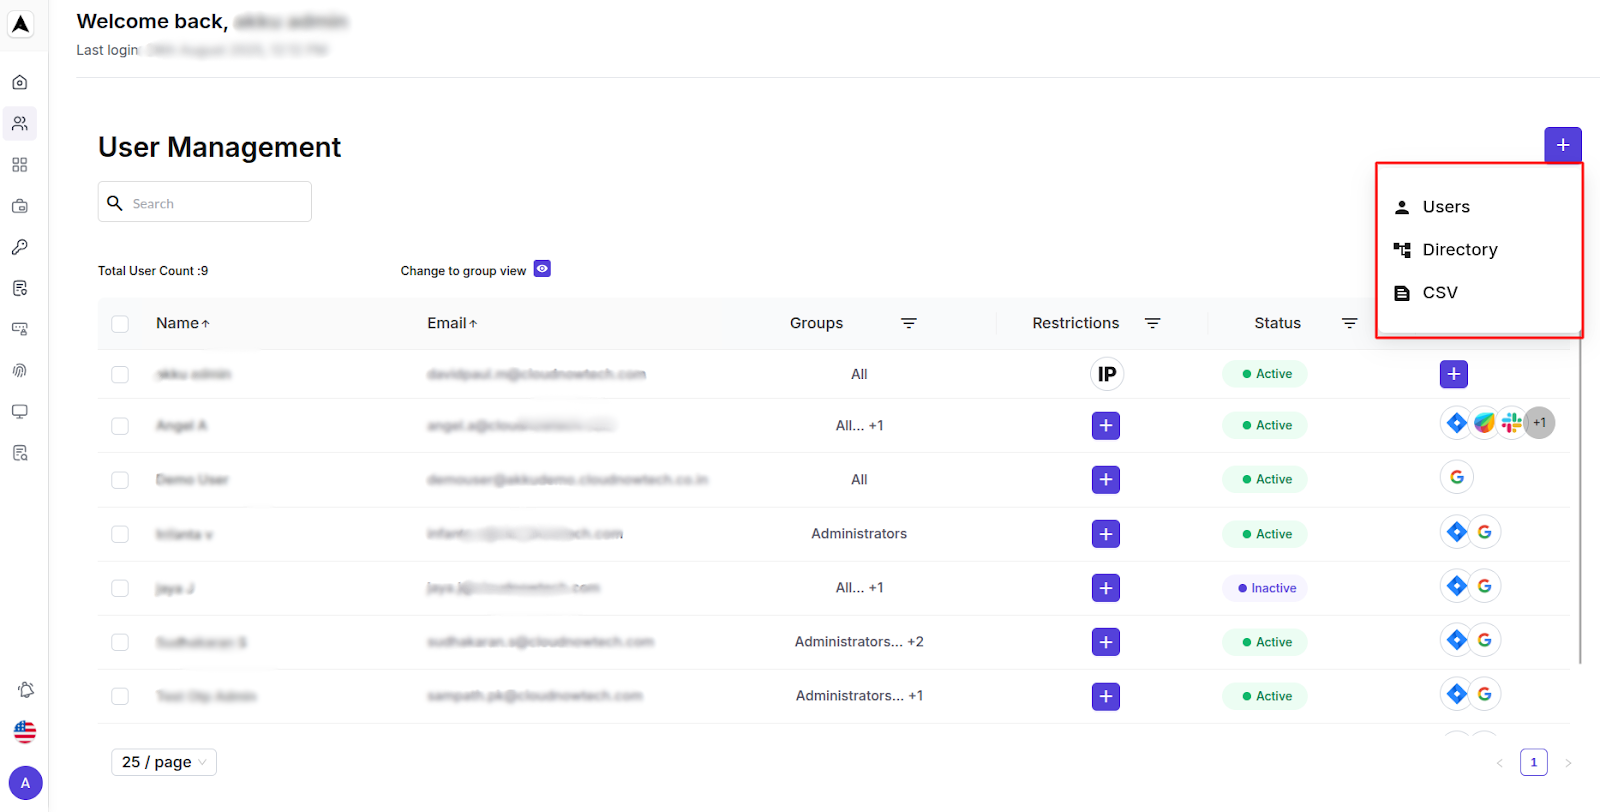Screen dimensions: 1600x812
Task: Sort by Name column
Action: 183,323
